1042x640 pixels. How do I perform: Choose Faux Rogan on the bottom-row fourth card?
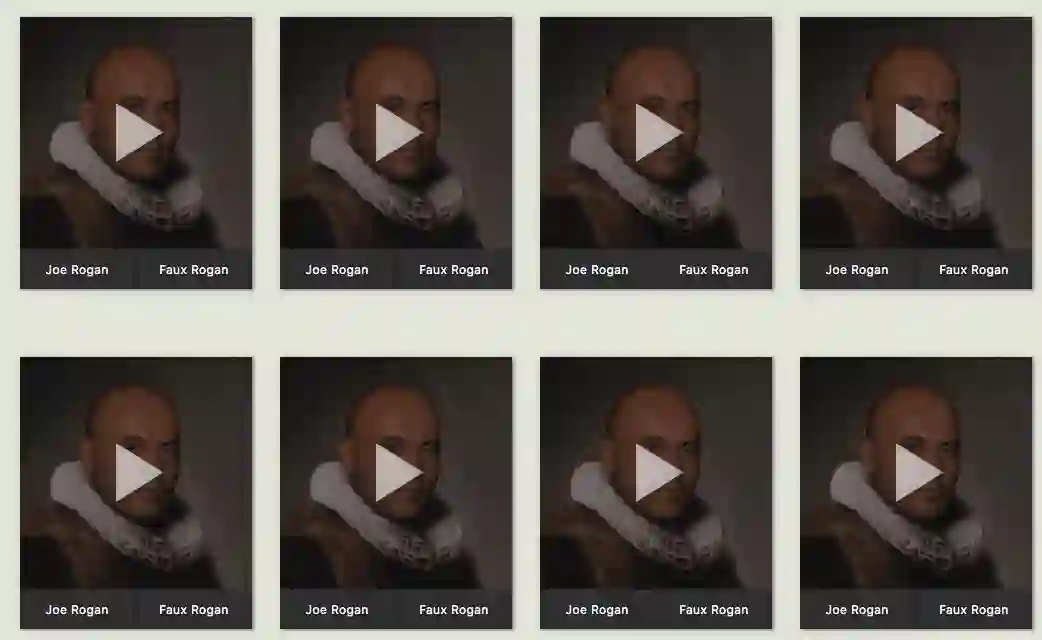pyautogui.click(x=974, y=609)
